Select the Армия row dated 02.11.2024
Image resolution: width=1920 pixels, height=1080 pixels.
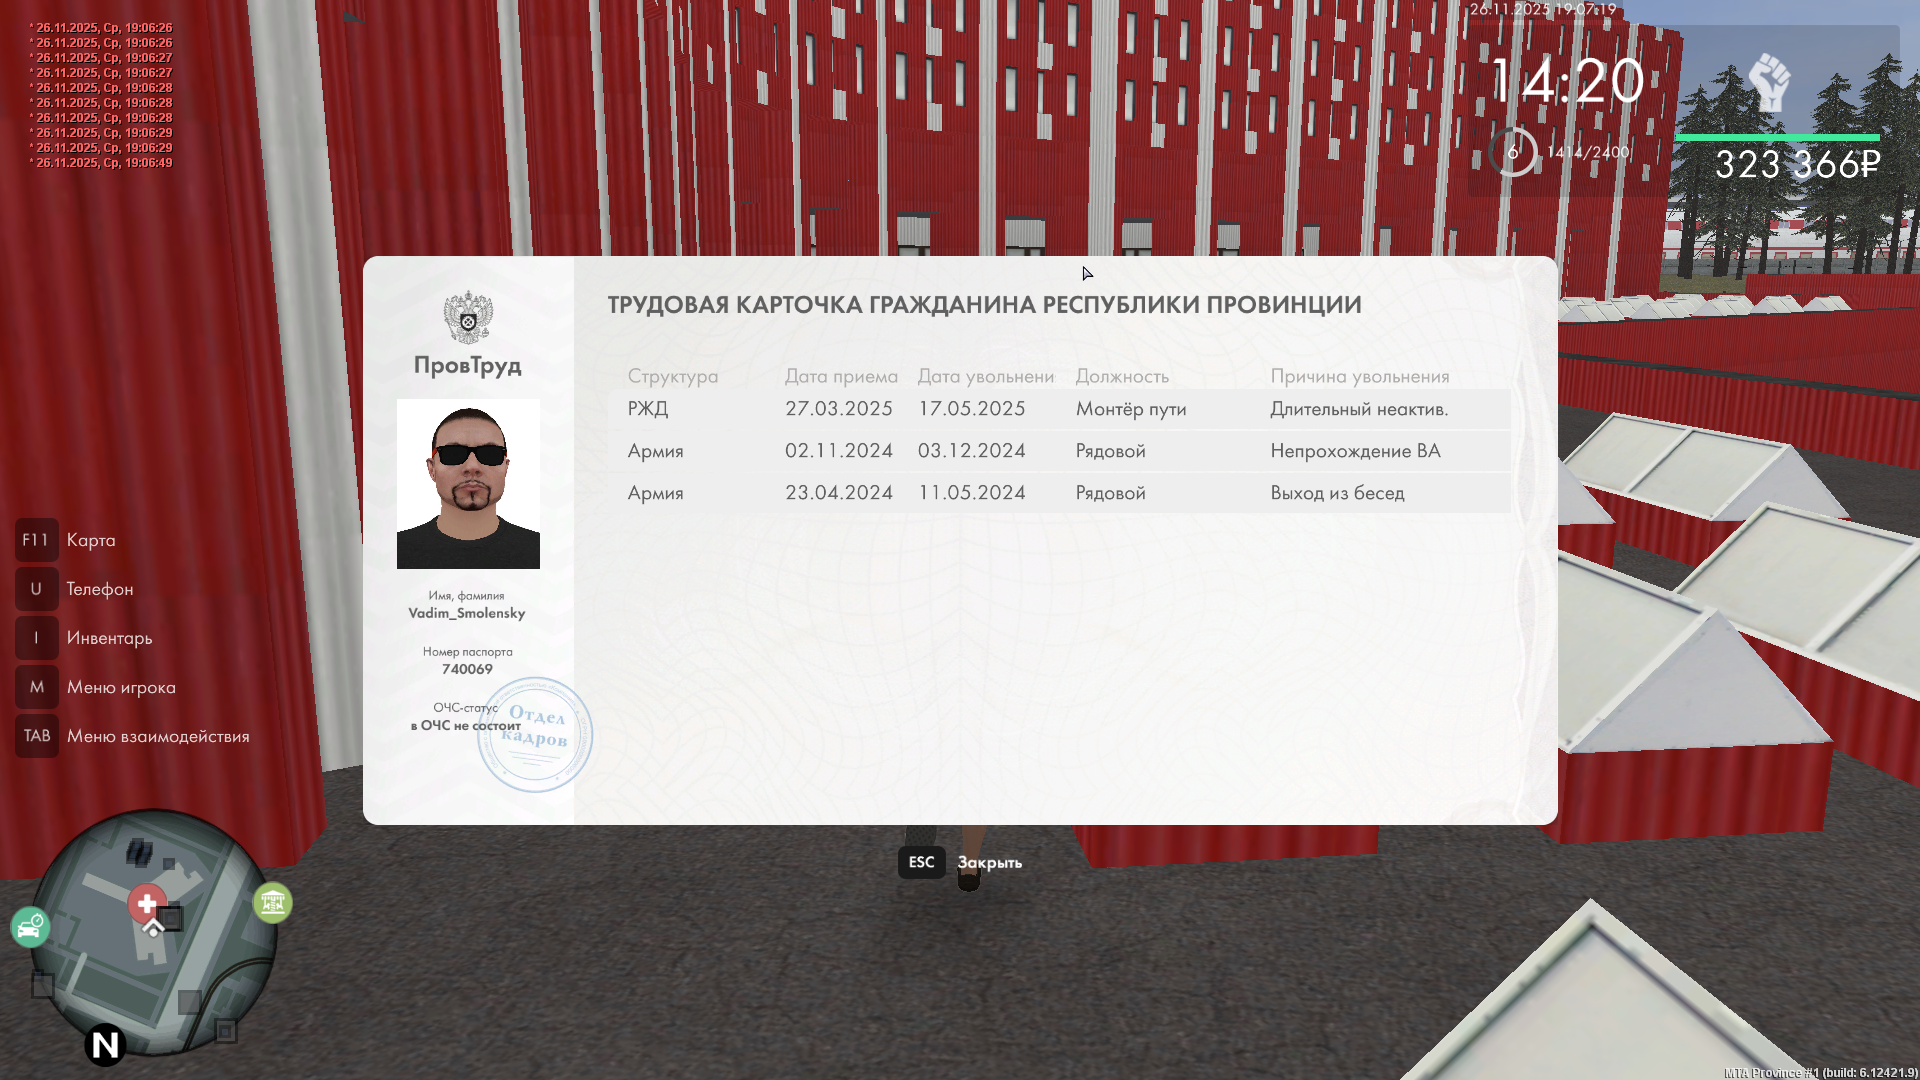1058,451
